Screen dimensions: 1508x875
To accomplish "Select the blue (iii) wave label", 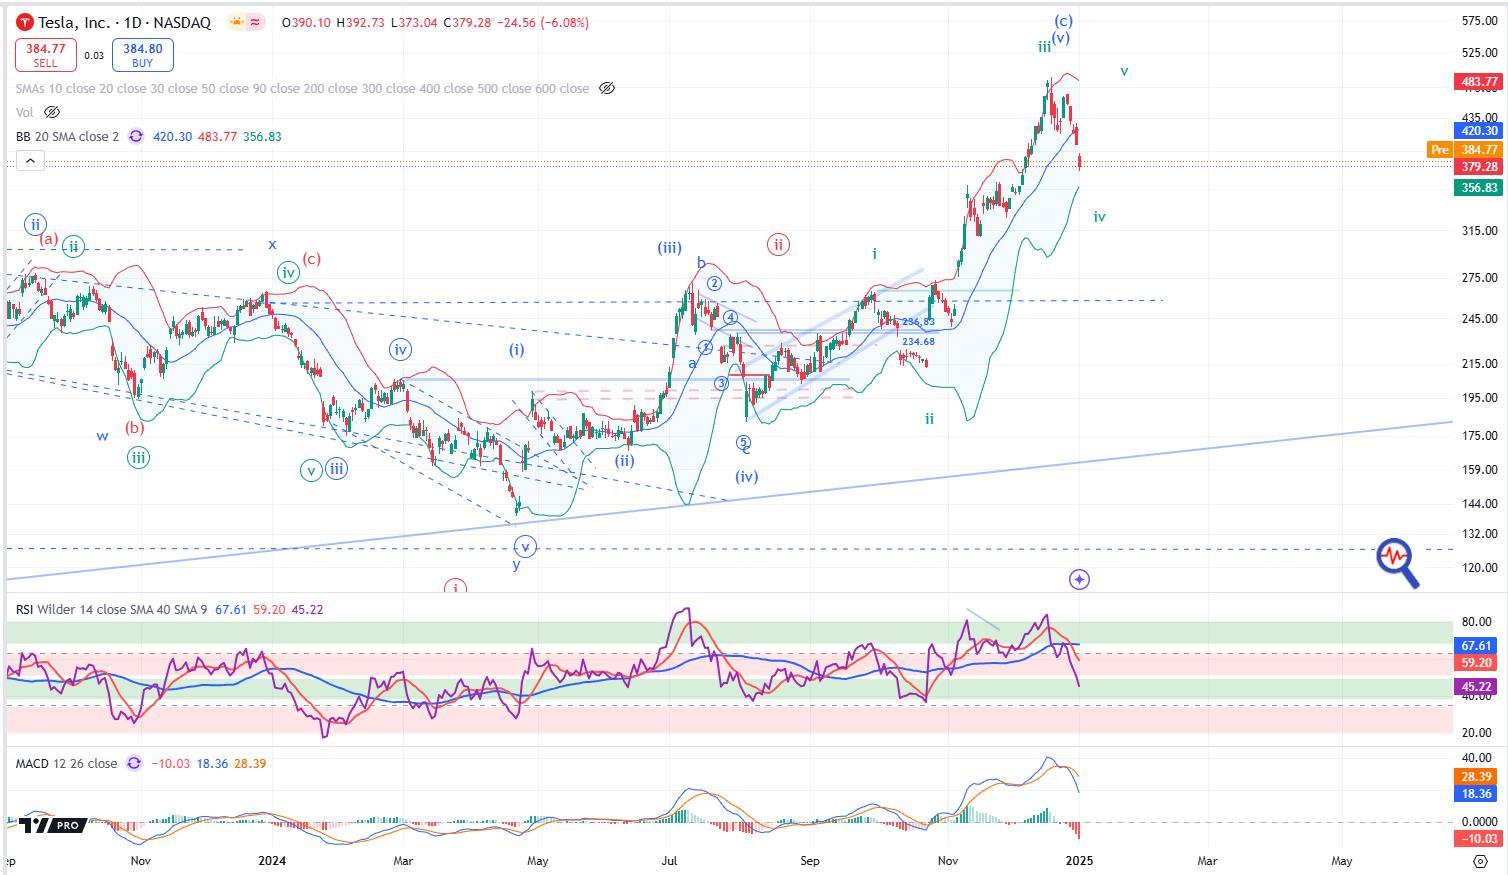I will coord(669,248).
